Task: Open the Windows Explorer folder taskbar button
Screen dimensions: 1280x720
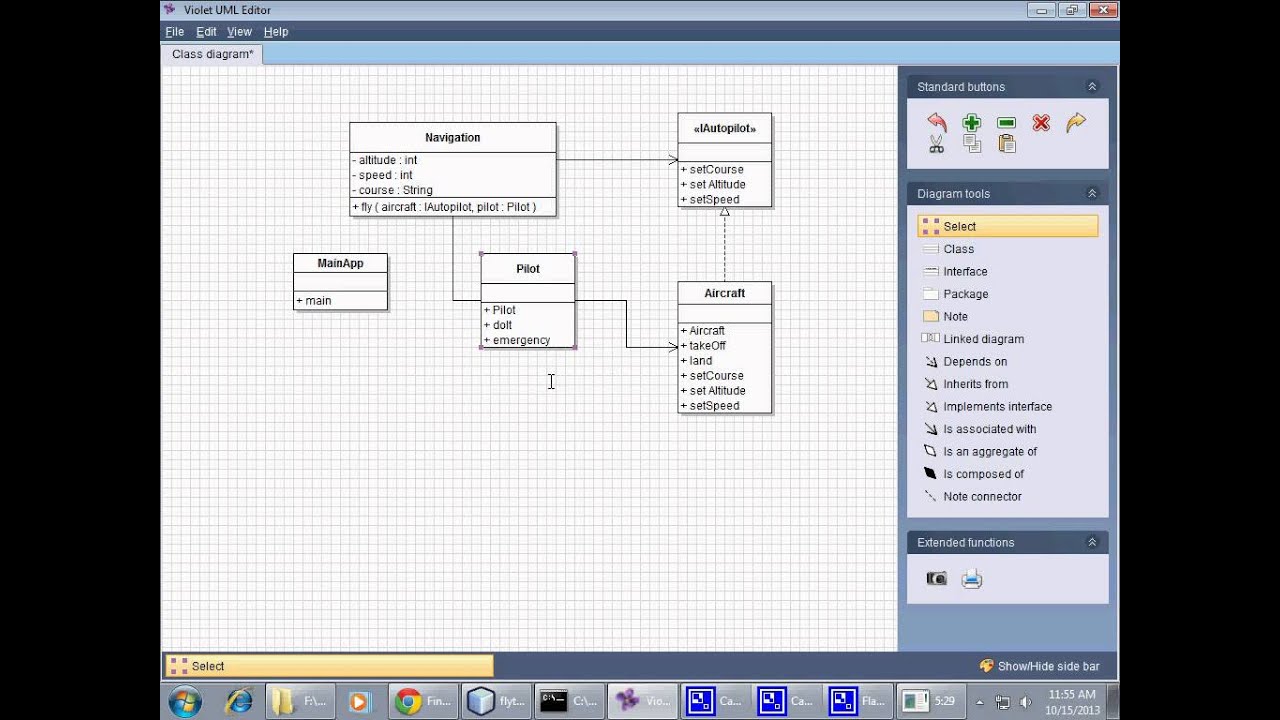Action: pyautogui.click(x=299, y=701)
